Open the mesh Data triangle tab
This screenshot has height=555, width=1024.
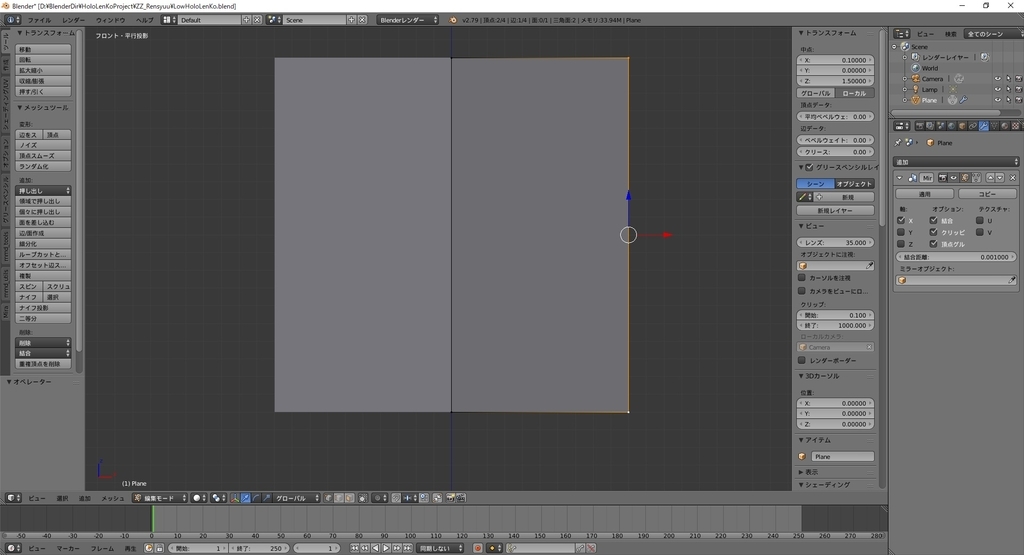click(x=995, y=126)
